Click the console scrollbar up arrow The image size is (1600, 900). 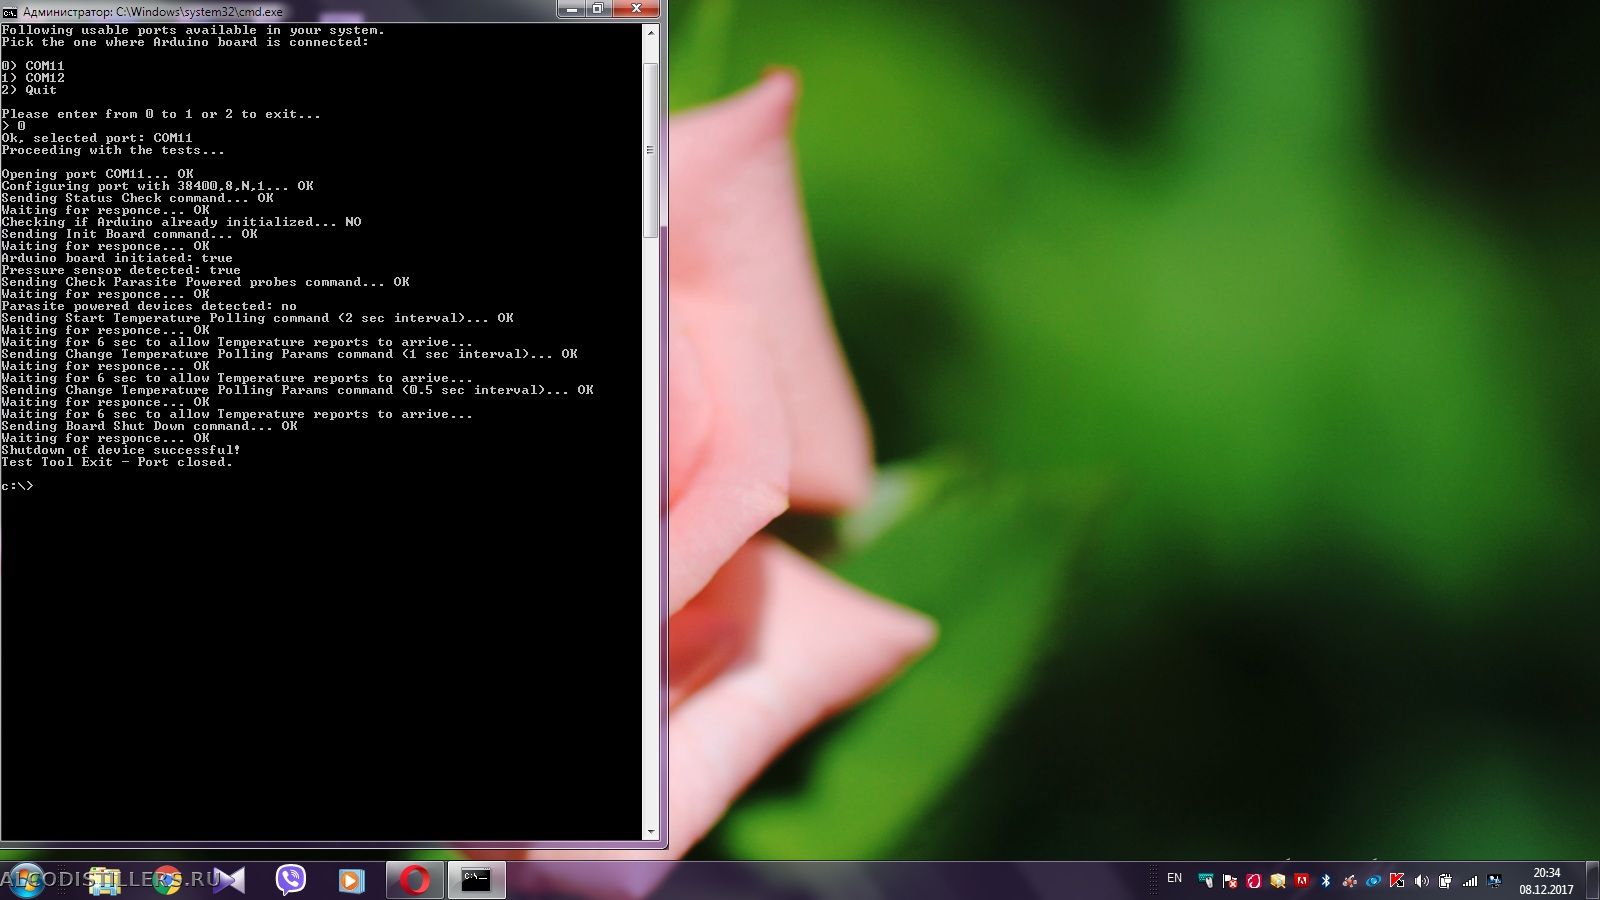coord(651,33)
